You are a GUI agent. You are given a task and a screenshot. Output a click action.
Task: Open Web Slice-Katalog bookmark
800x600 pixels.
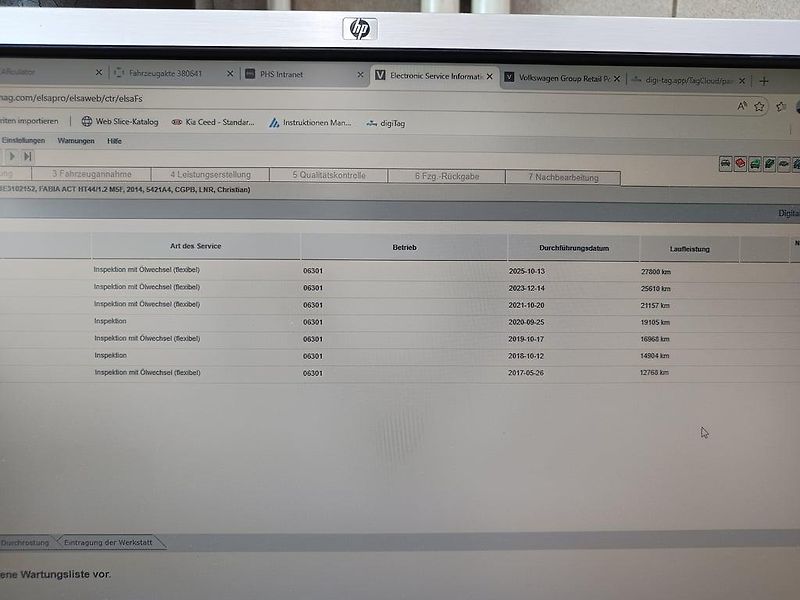(x=120, y=121)
